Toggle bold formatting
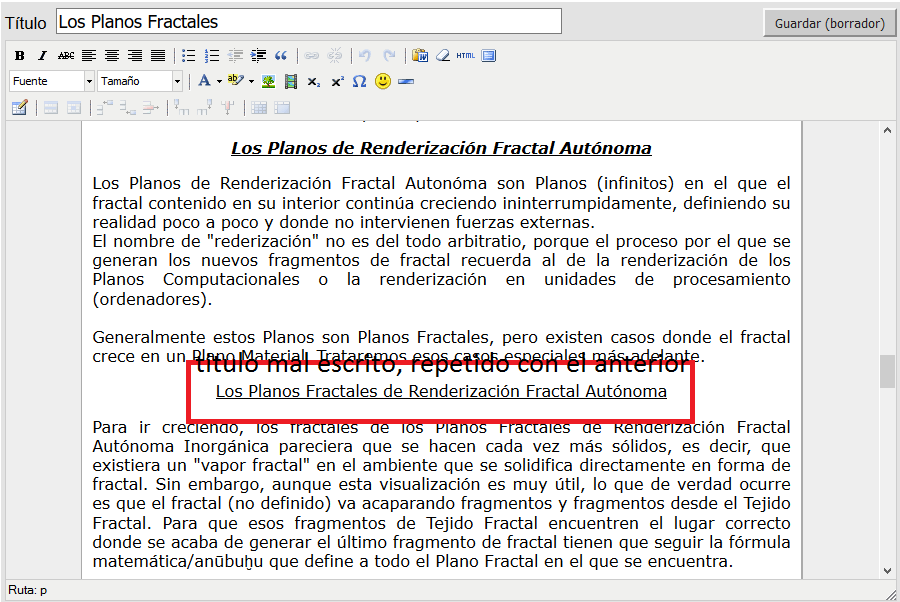The width and height of the screenshot is (900, 602). tap(20, 56)
